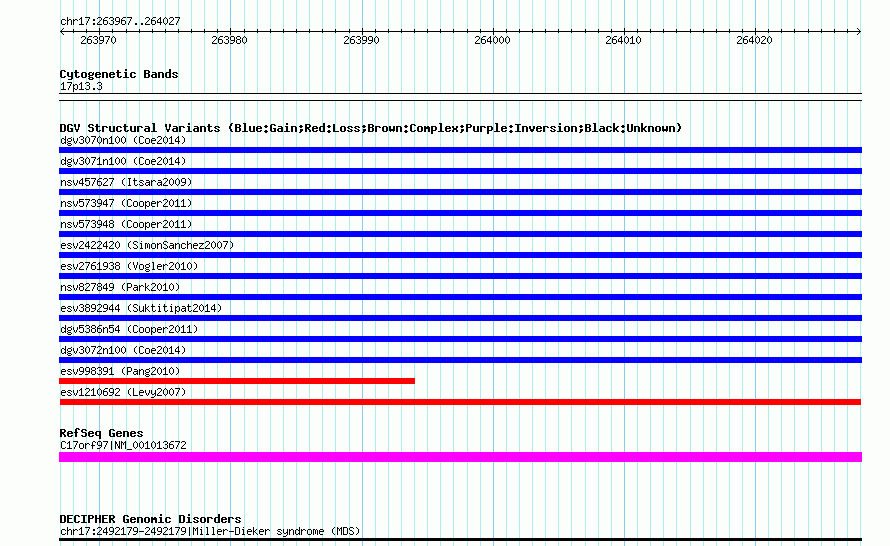Click the blue bar under nsv827849
Screen dimensions: 890x546
pos(460,297)
